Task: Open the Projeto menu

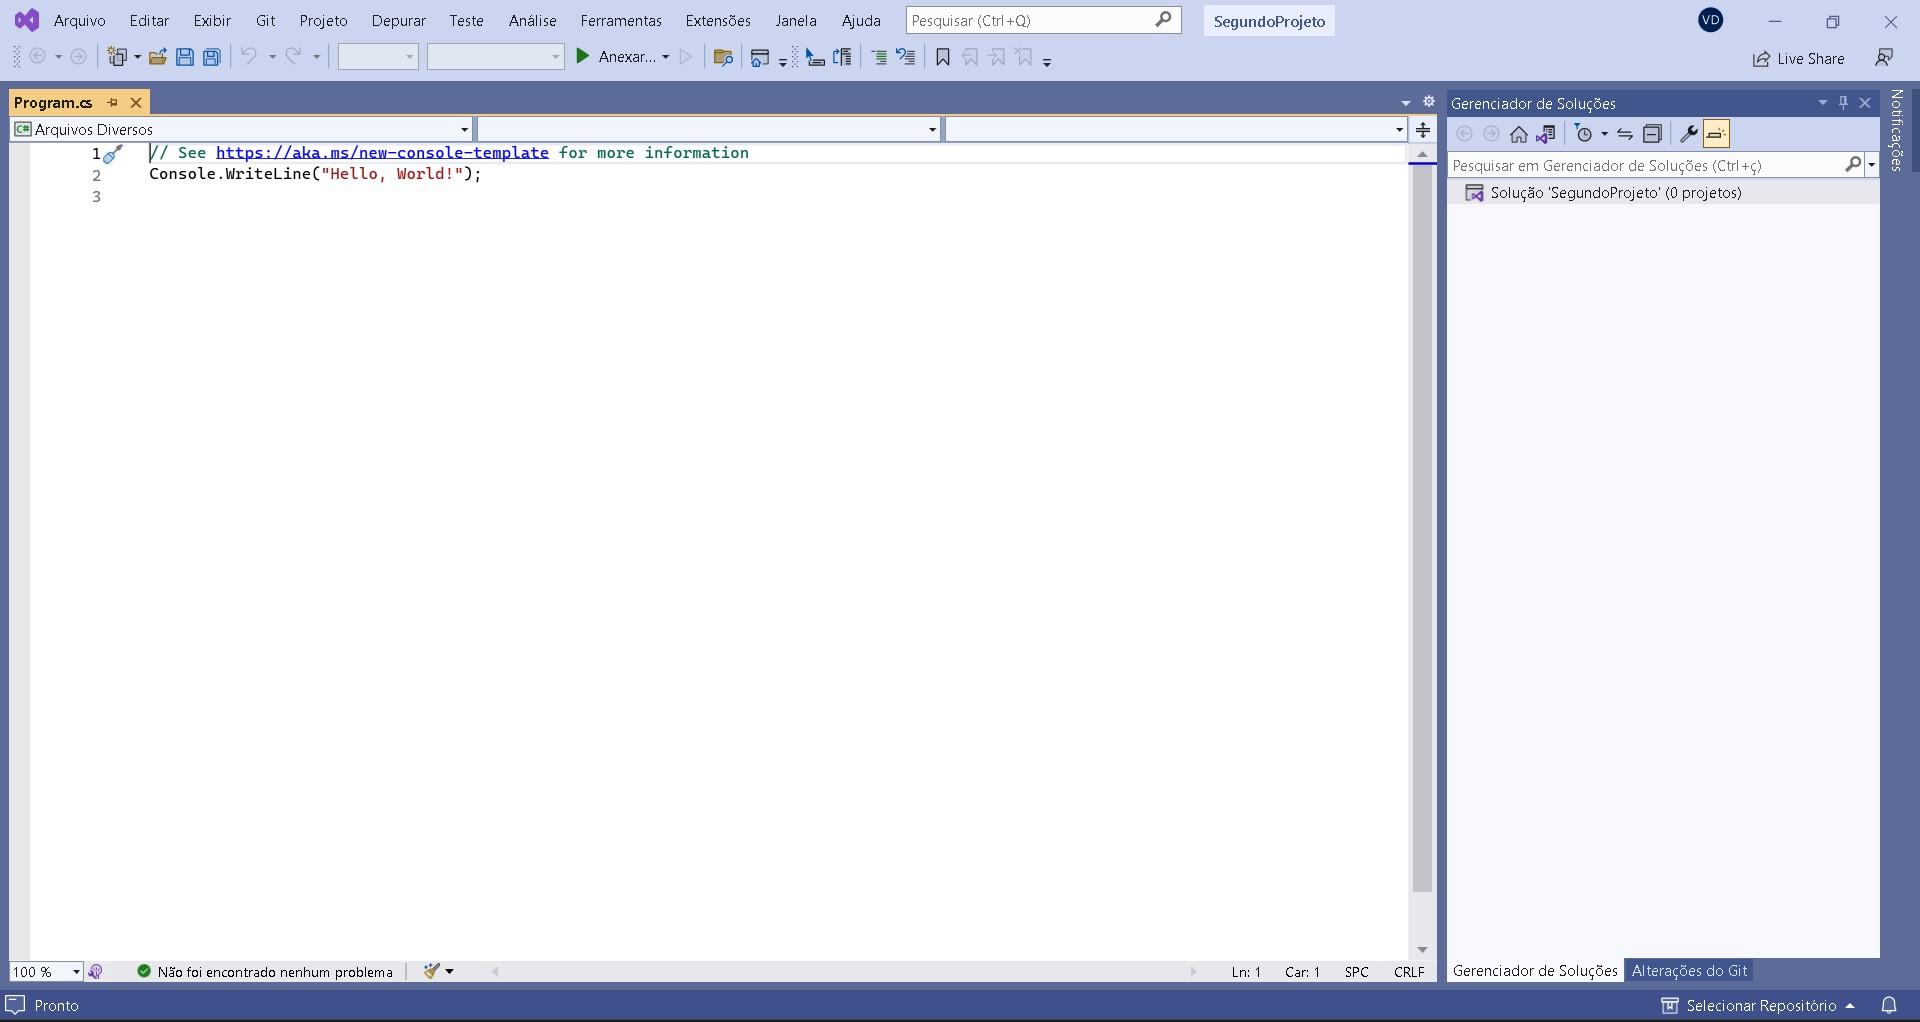Action: (x=323, y=20)
